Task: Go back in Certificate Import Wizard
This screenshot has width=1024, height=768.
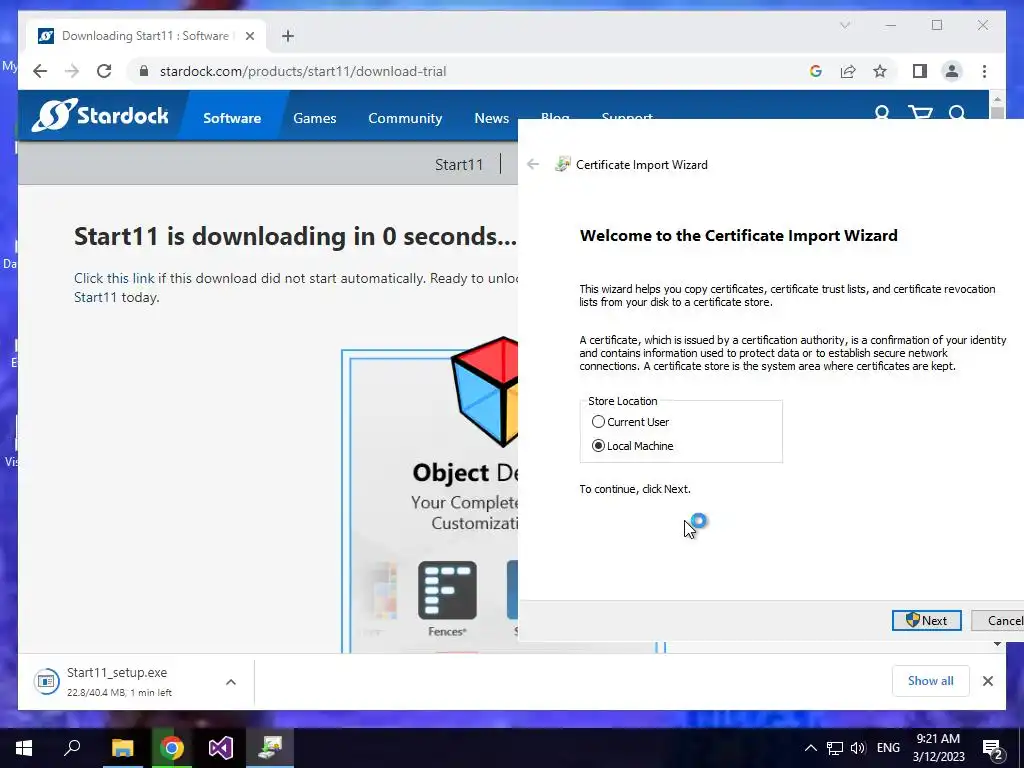Action: [x=533, y=165]
